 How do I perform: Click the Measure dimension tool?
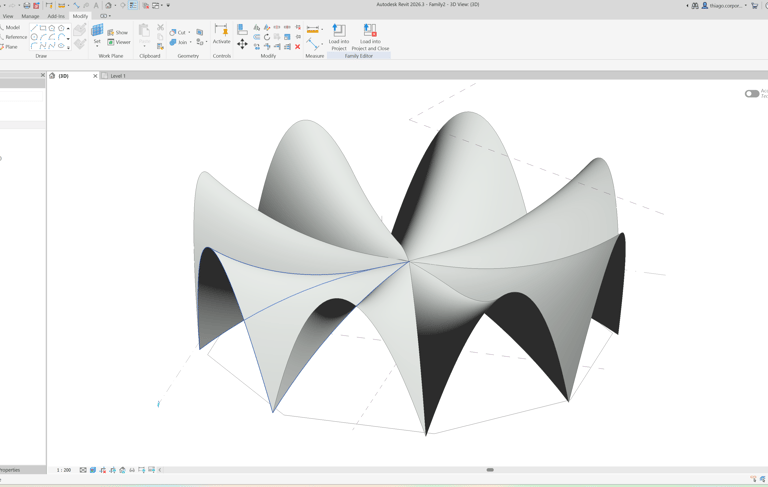tap(313, 30)
